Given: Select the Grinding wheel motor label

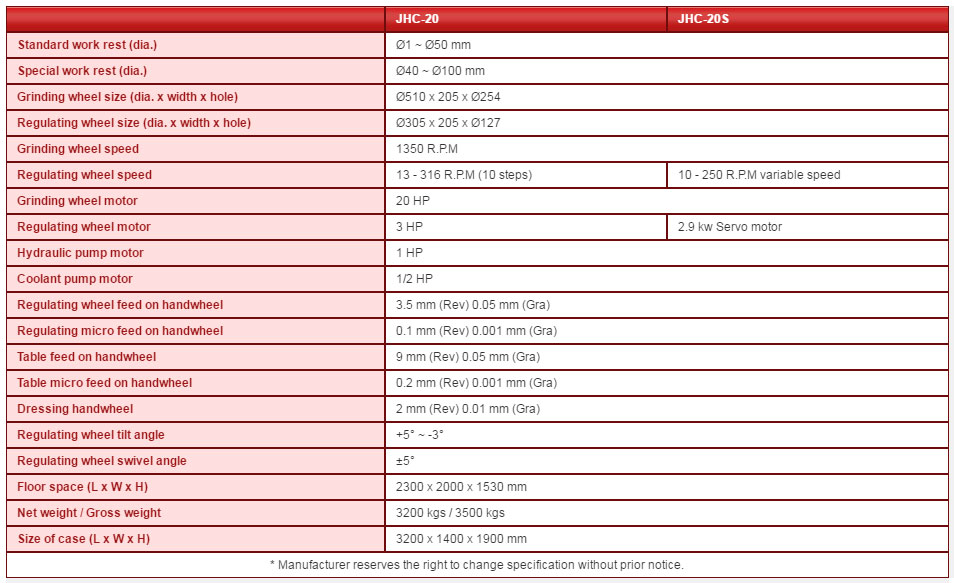Looking at the screenshot, I should pyautogui.click(x=78, y=201).
